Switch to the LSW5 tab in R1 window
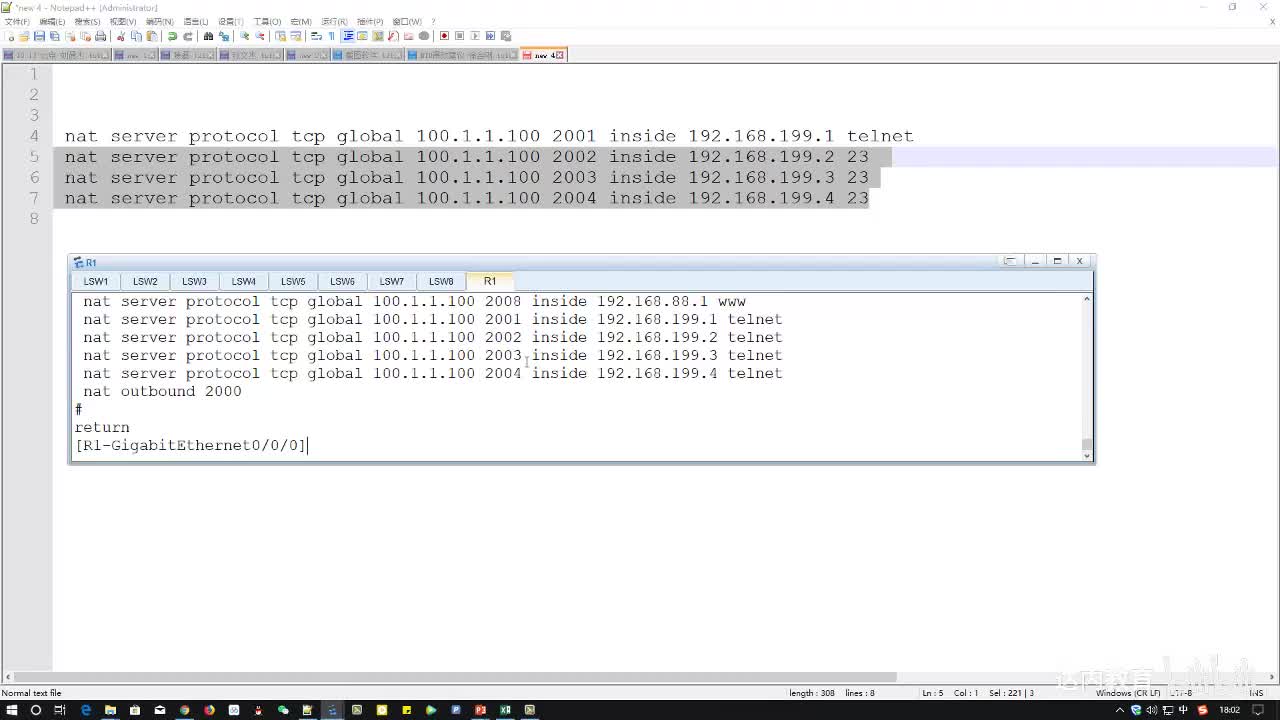This screenshot has width=1280, height=720. click(x=293, y=281)
